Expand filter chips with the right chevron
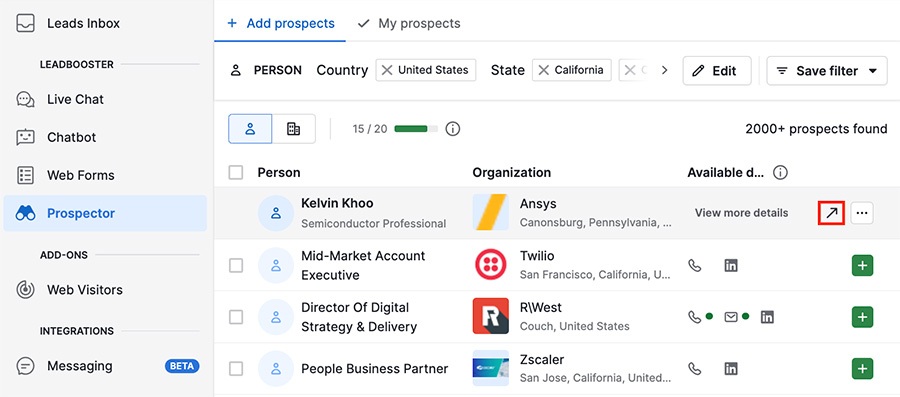900x397 pixels. coord(665,70)
